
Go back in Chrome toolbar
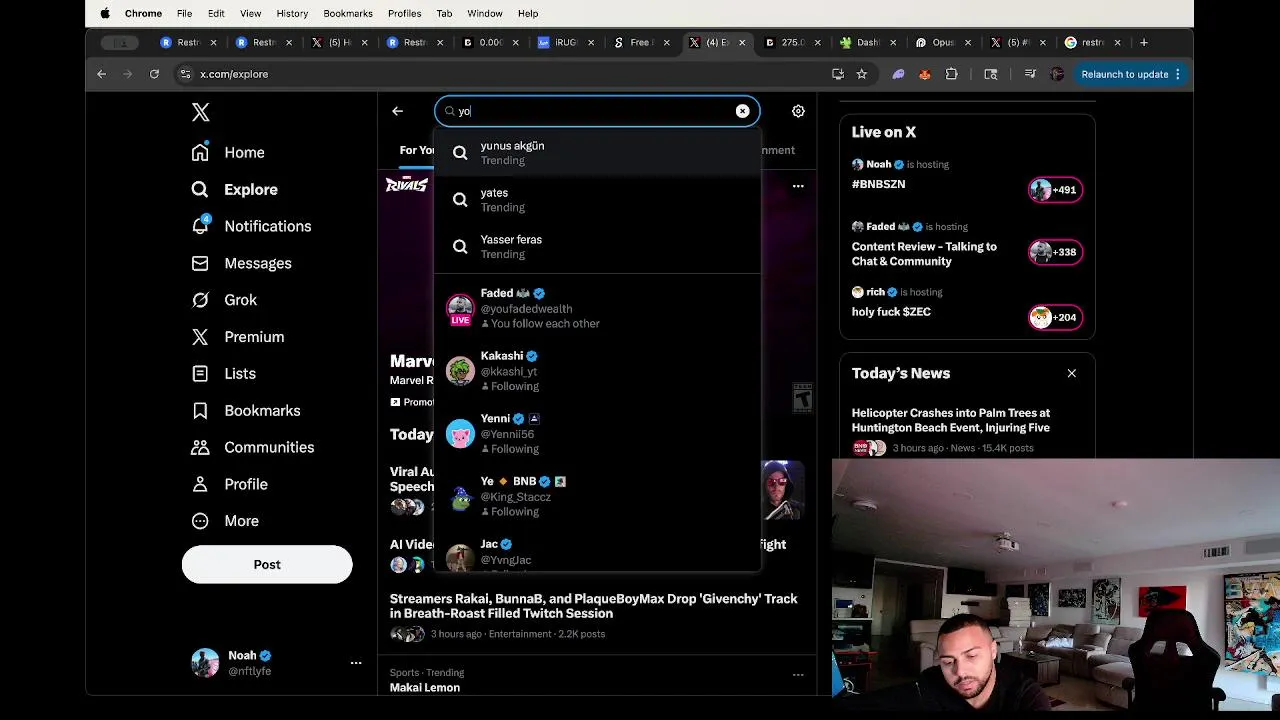101,74
